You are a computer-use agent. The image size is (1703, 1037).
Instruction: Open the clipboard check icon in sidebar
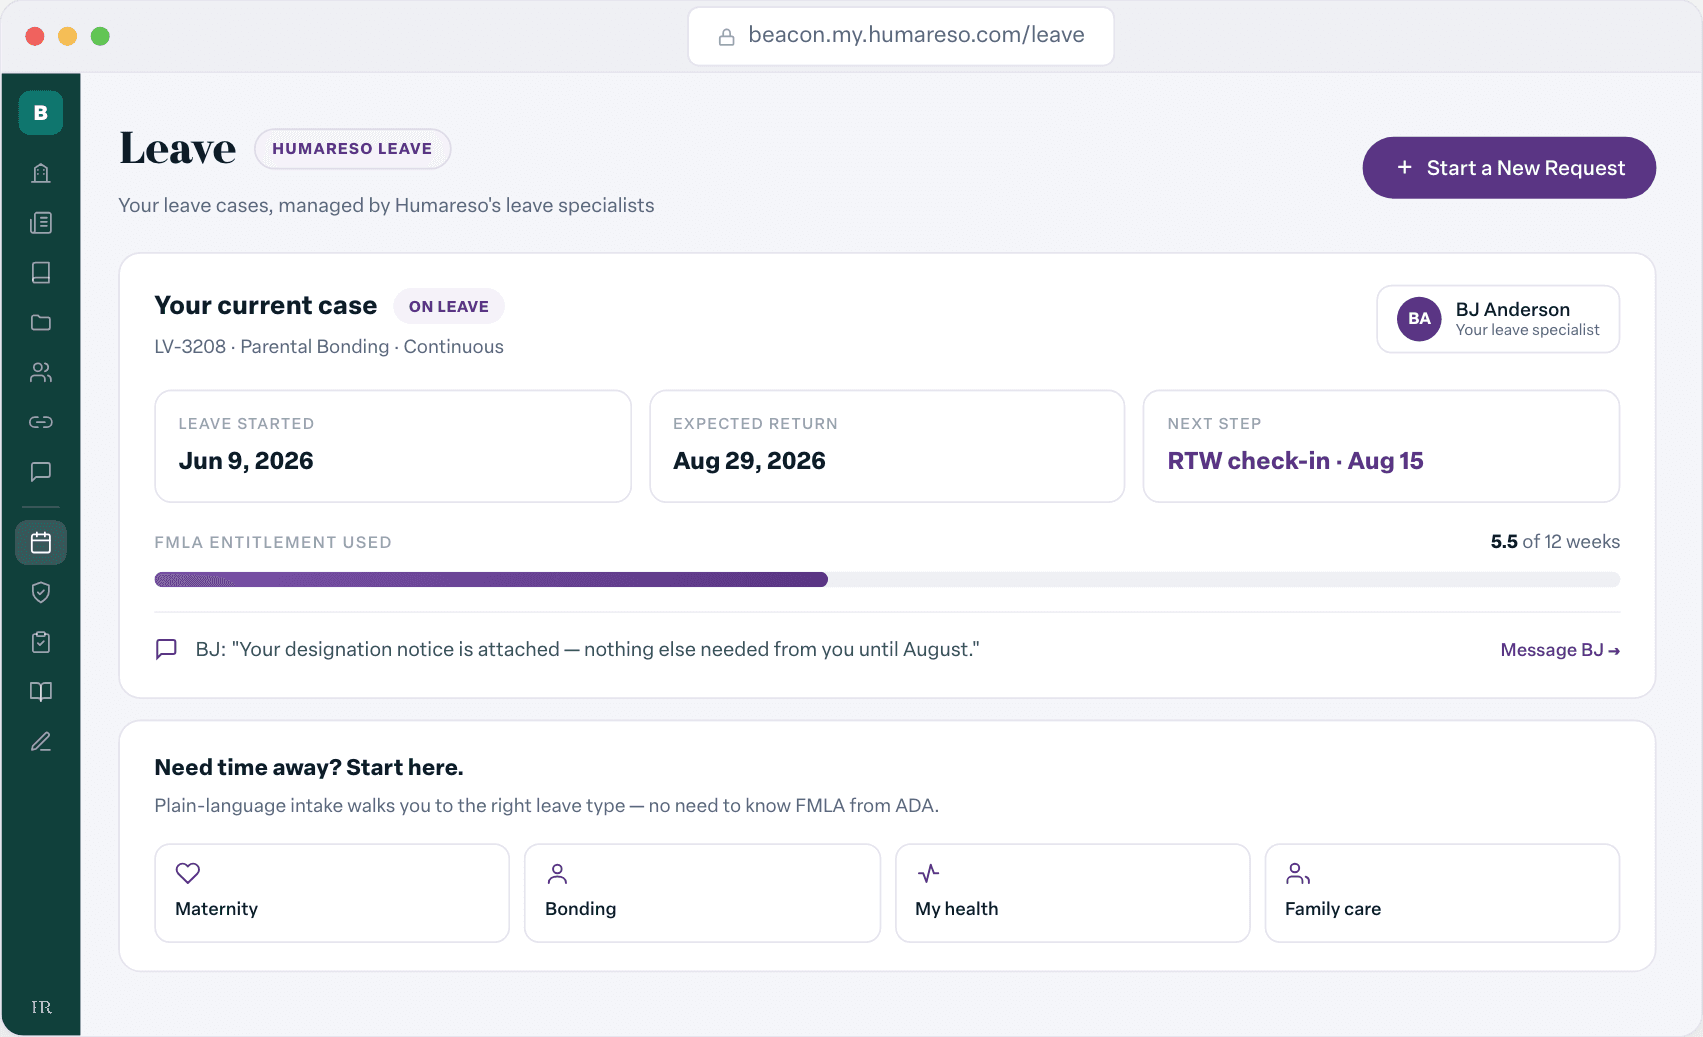41,642
